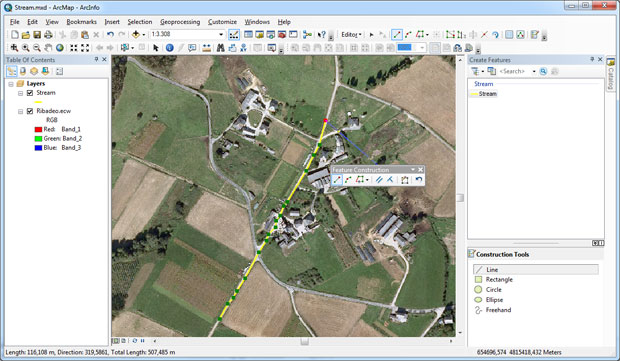Click Finish Sketch in Feature Construction toolbar
This screenshot has width=620, height=361.
[405, 180]
